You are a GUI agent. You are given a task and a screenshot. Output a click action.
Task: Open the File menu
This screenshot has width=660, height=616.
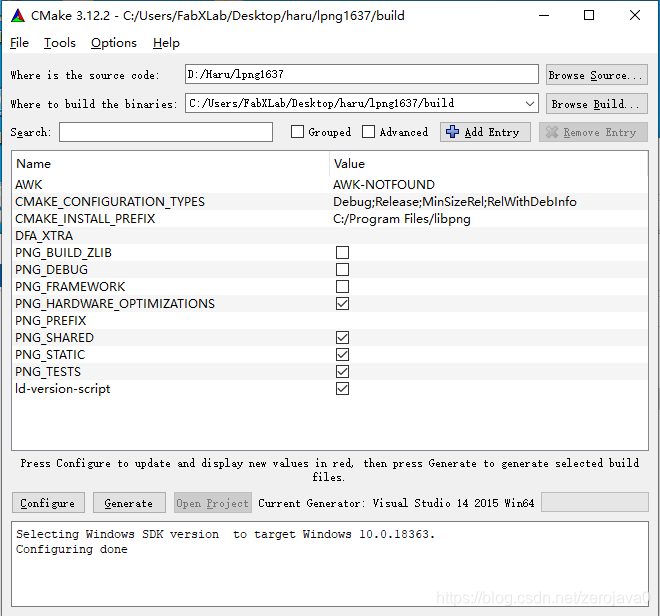[19, 43]
